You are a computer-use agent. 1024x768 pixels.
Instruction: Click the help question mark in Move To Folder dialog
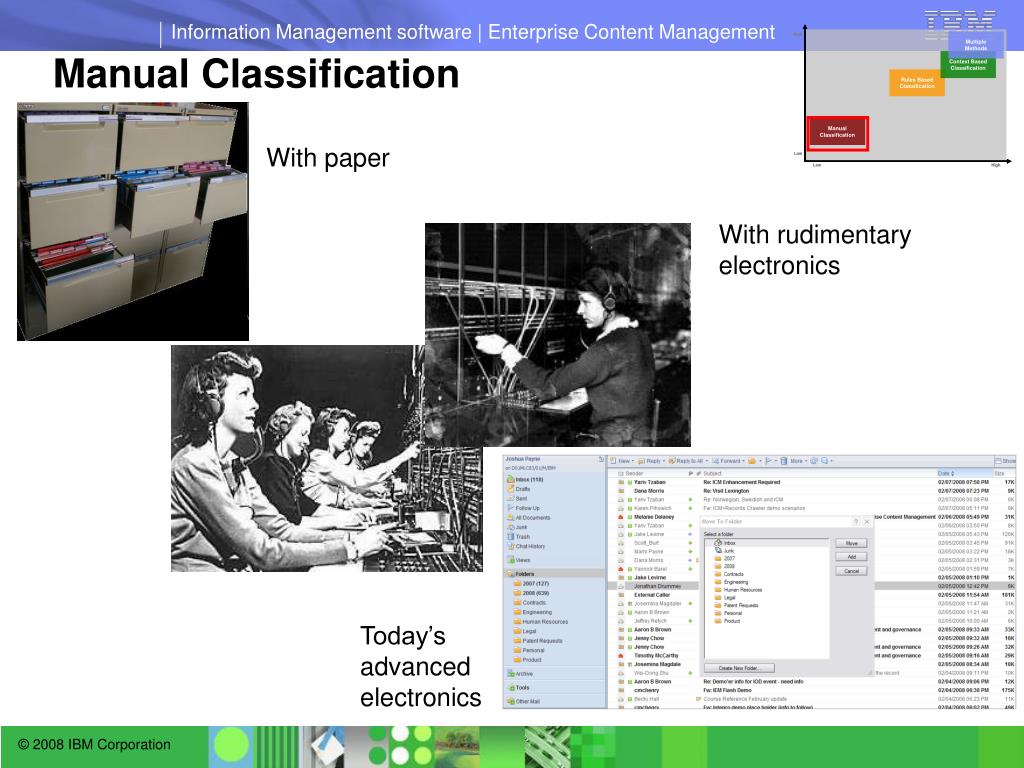coord(856,522)
